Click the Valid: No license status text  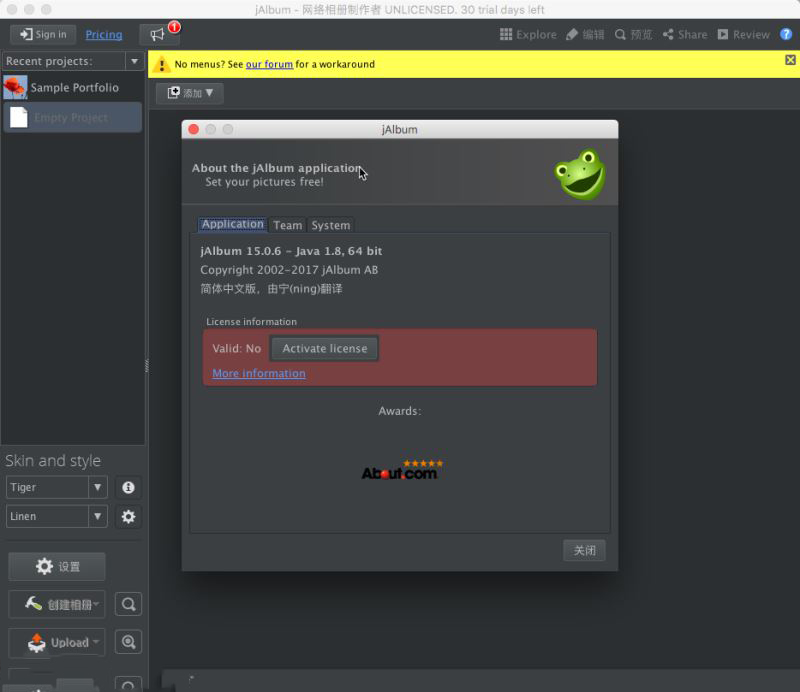237,349
